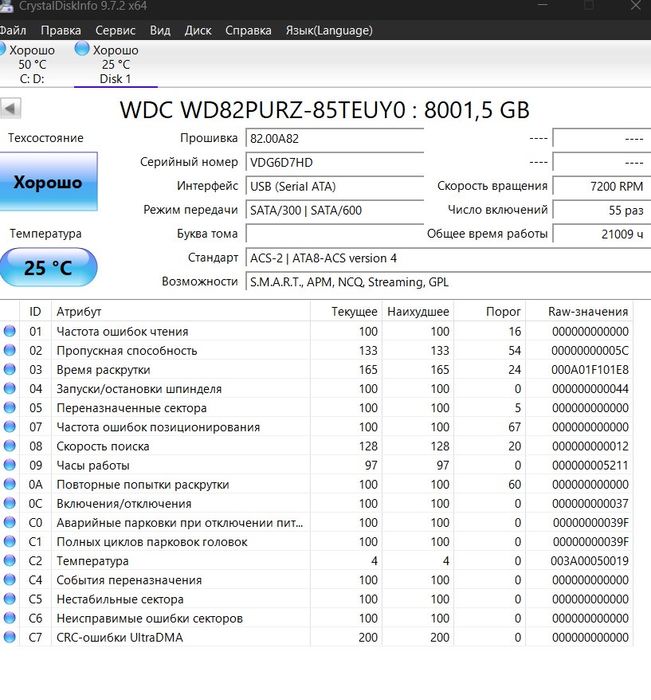Click status orb for attribute 04

[x=9, y=388]
